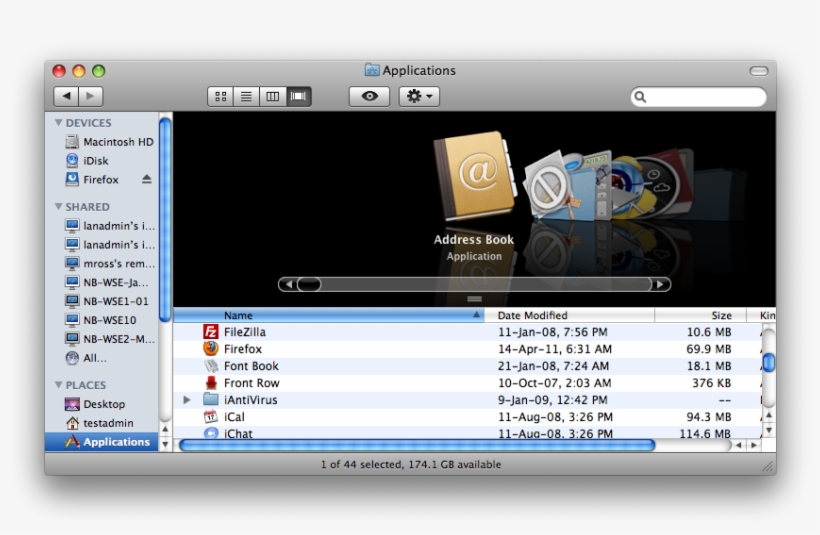
Task: Open iDisk in the sidebar
Action: 95,161
